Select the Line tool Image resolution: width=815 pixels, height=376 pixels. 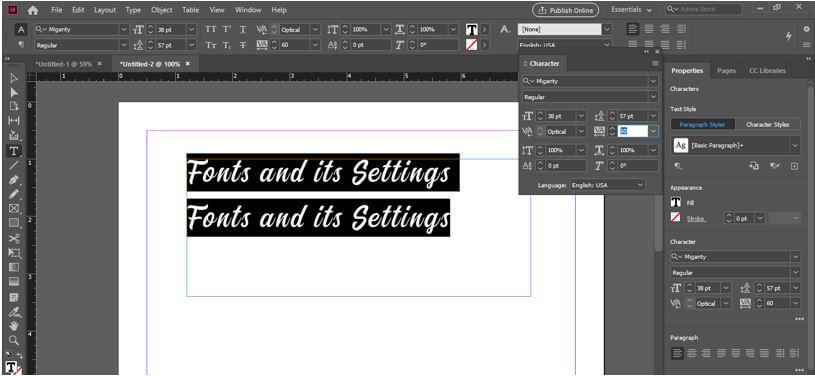14,165
